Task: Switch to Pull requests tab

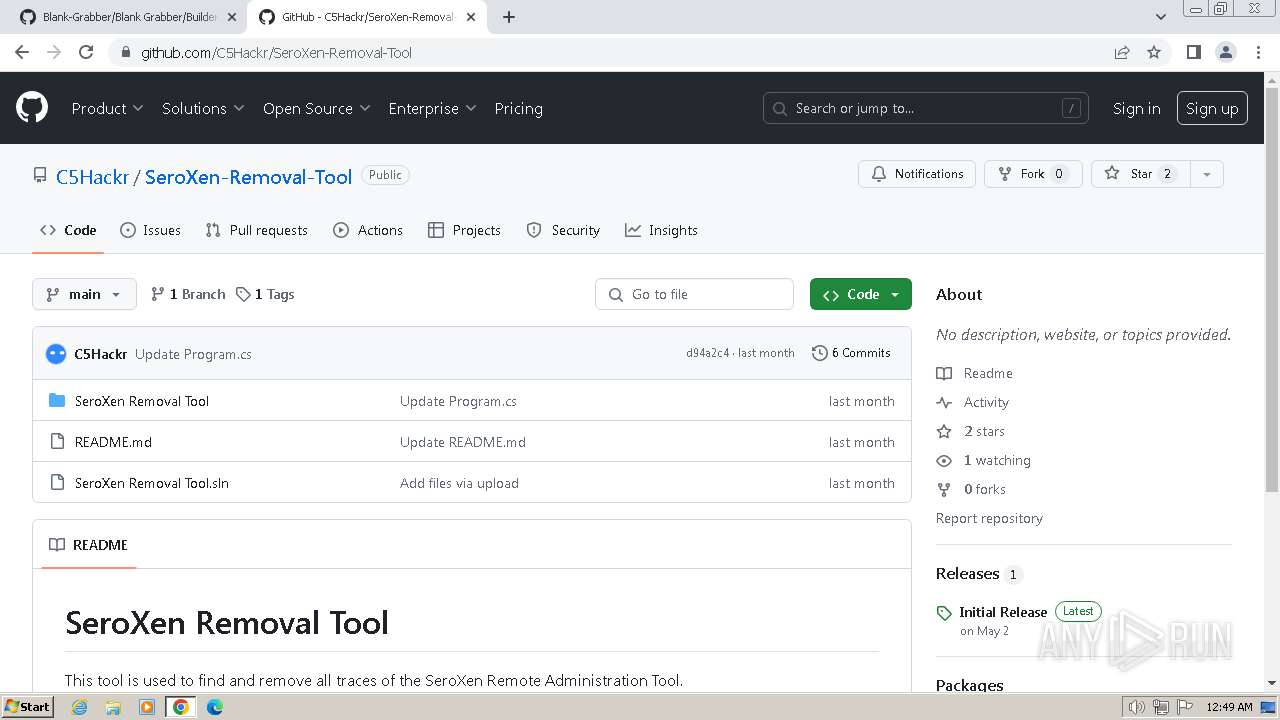Action: [256, 230]
